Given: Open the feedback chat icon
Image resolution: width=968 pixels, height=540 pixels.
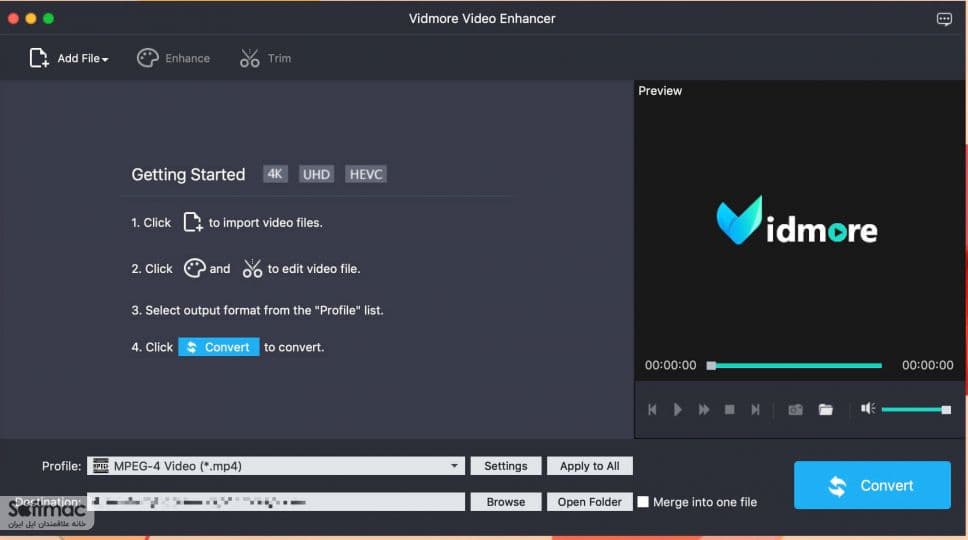Looking at the screenshot, I should point(944,19).
